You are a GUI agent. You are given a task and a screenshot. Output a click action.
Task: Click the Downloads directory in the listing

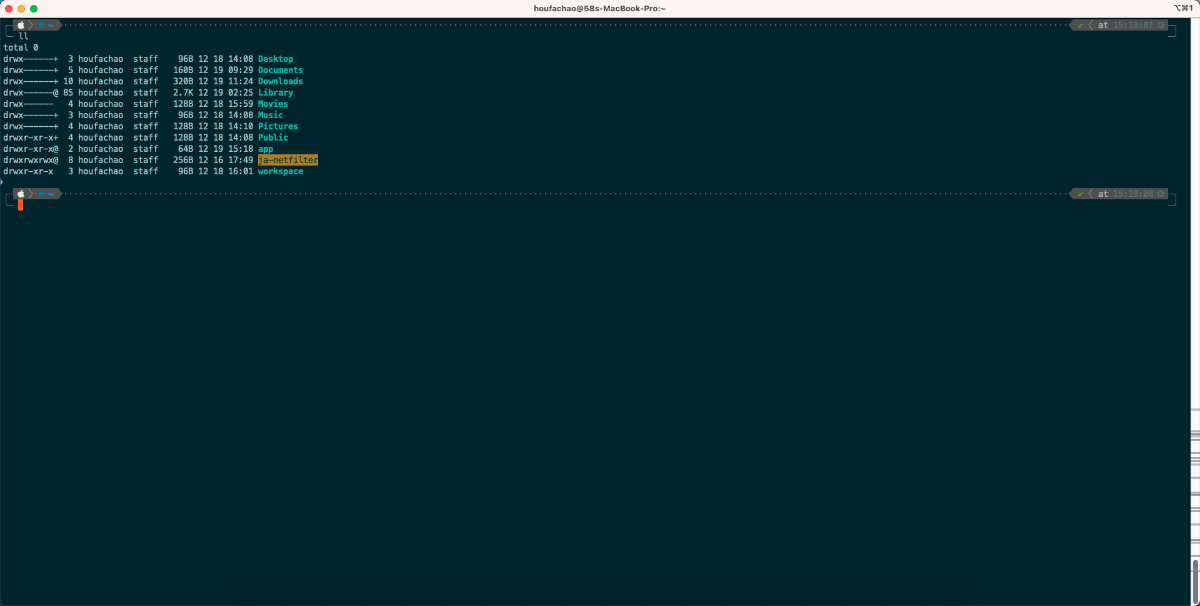(x=281, y=81)
